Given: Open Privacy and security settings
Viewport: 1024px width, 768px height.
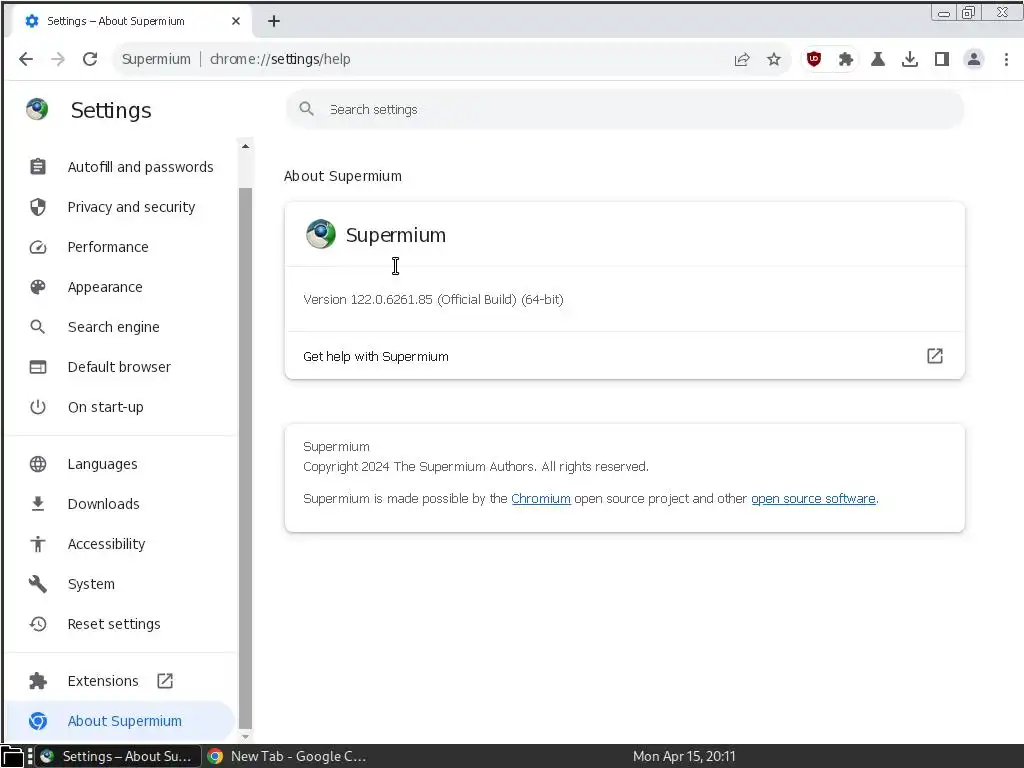Looking at the screenshot, I should coord(121,207).
